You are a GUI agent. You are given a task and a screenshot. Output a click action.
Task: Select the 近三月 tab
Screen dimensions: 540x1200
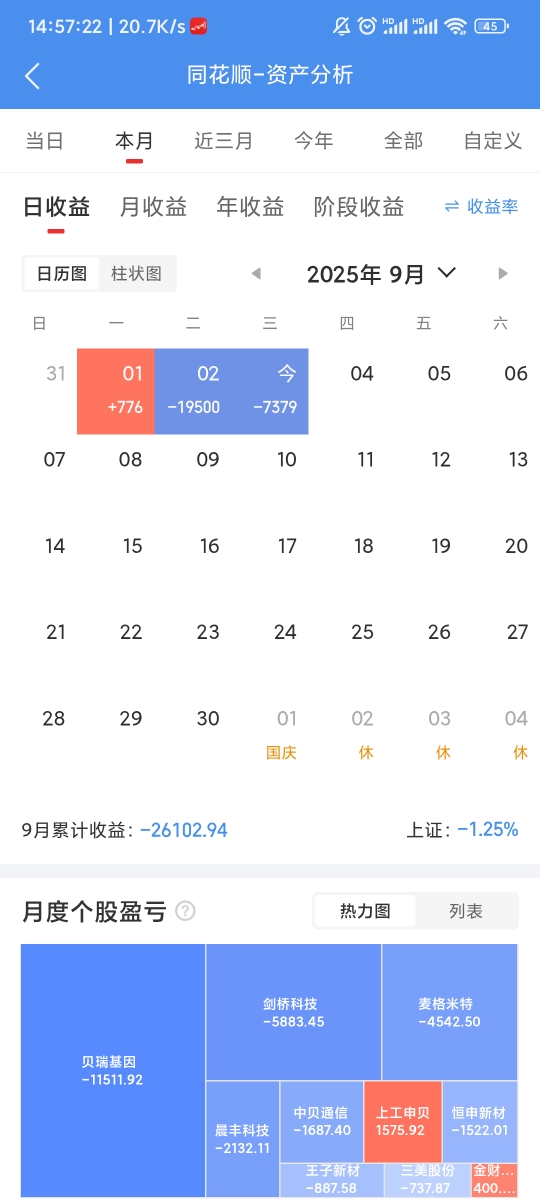click(224, 141)
